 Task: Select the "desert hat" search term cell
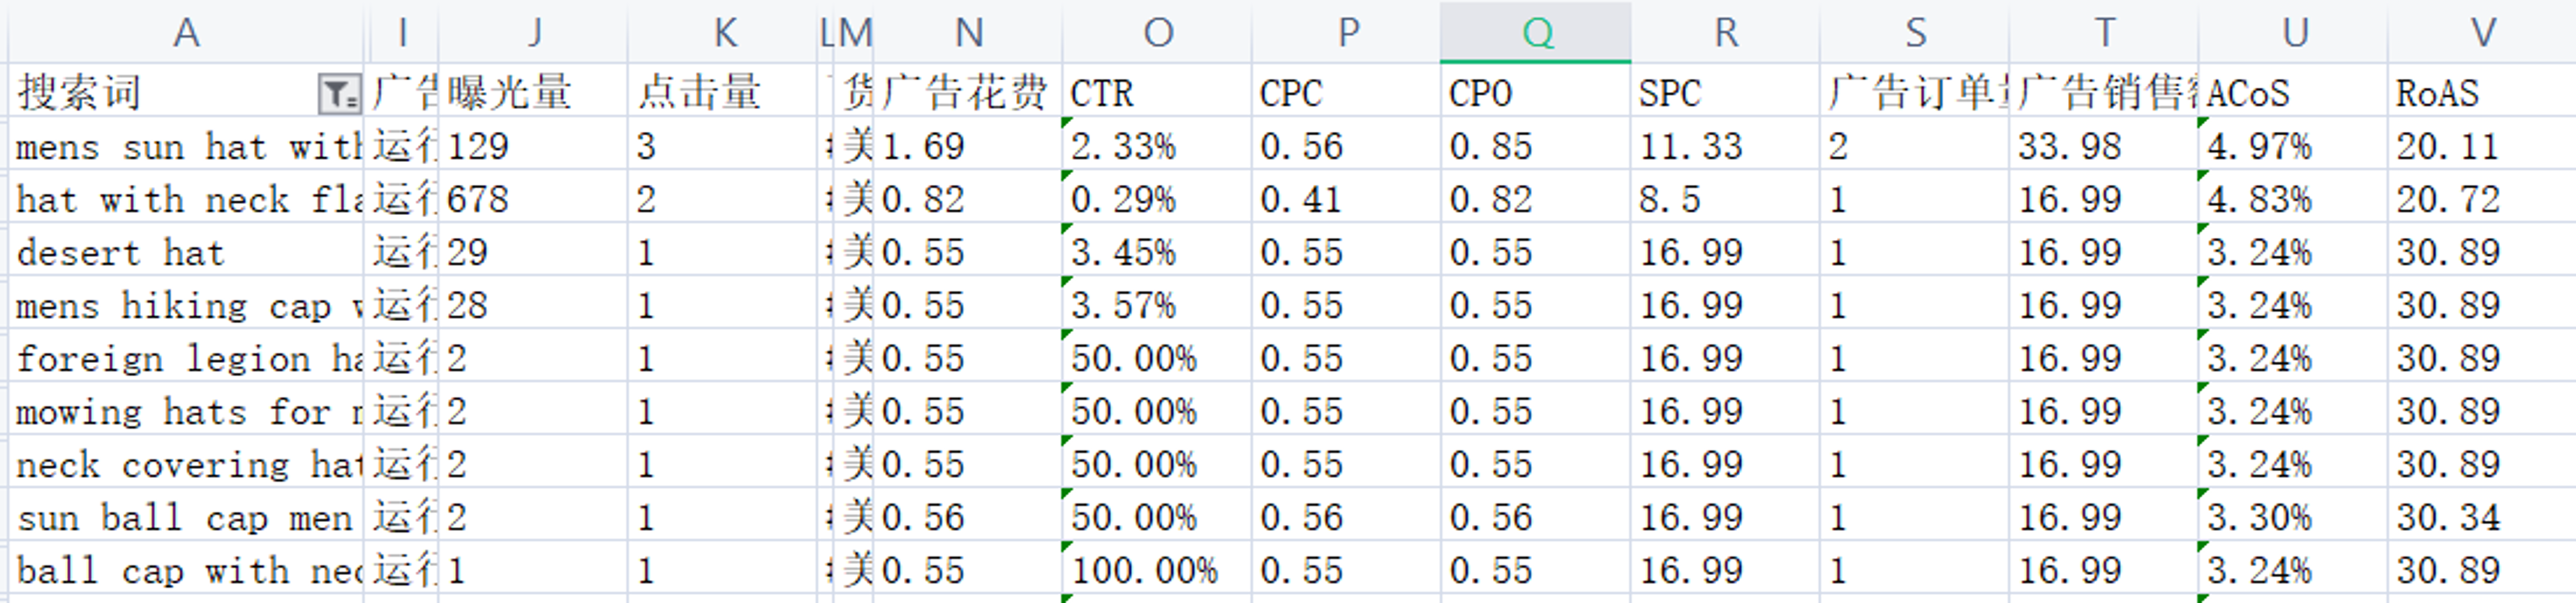pyautogui.click(x=186, y=253)
